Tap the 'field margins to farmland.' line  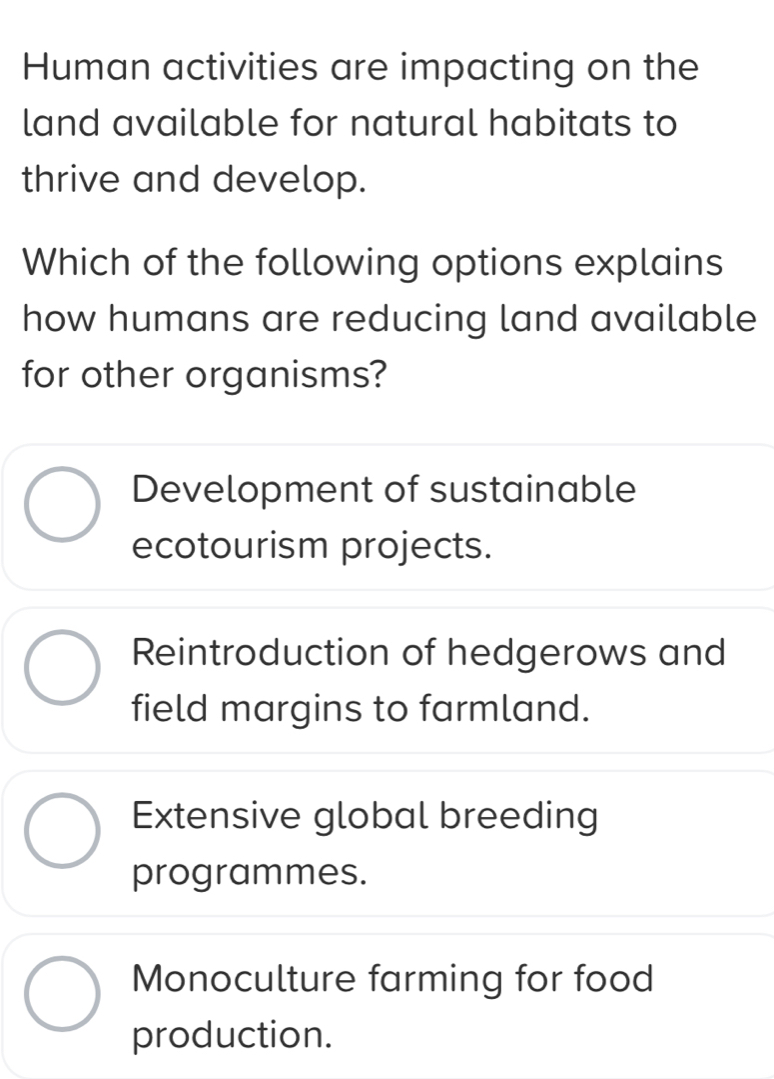point(361,709)
